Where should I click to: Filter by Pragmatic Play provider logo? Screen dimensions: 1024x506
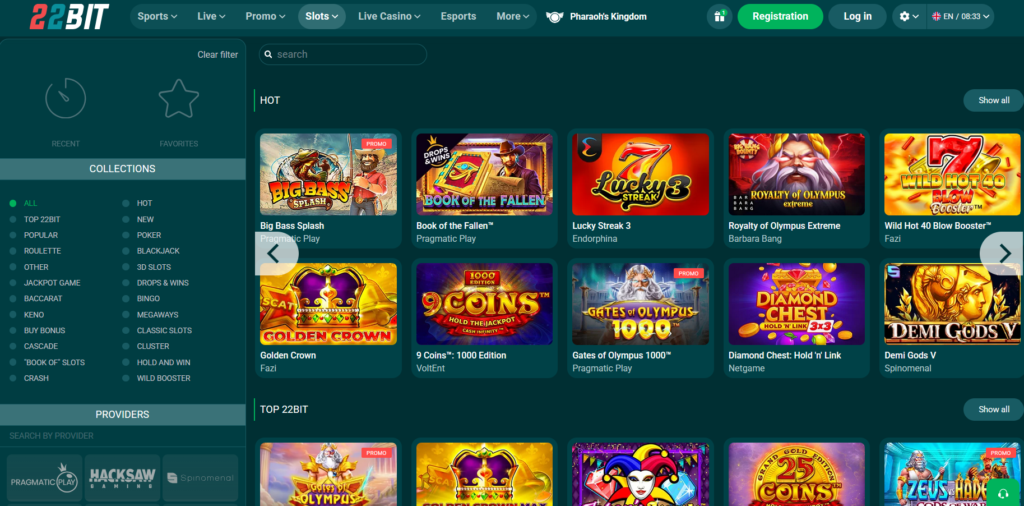44,479
